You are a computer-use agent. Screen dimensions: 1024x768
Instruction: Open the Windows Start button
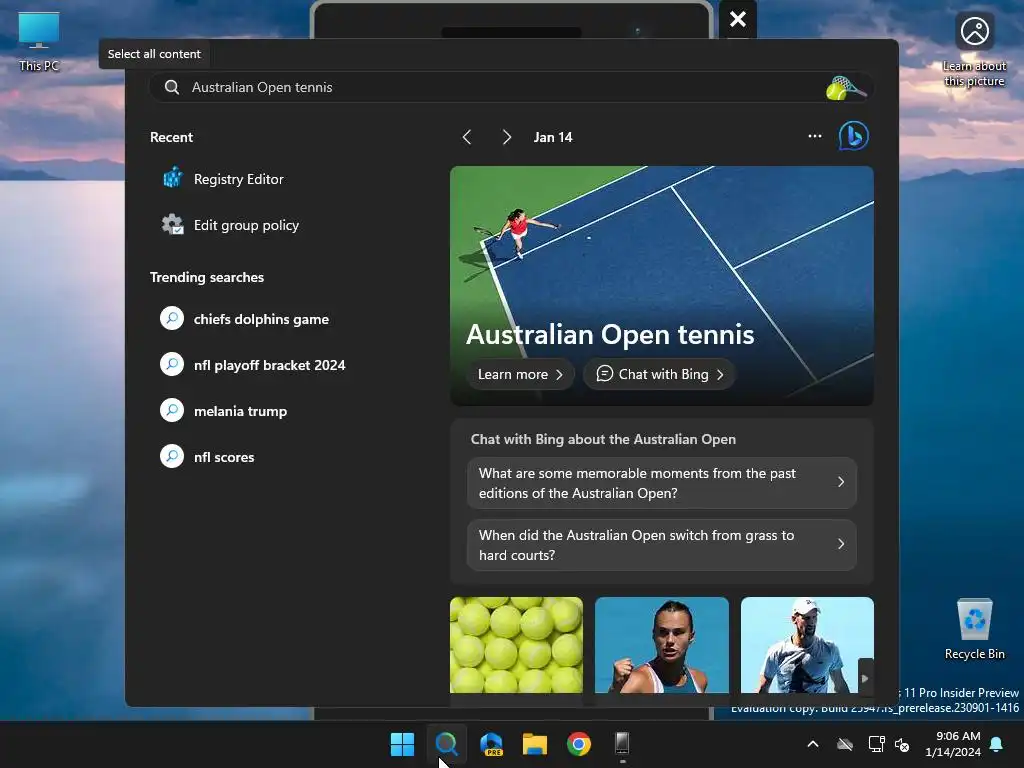click(x=402, y=744)
